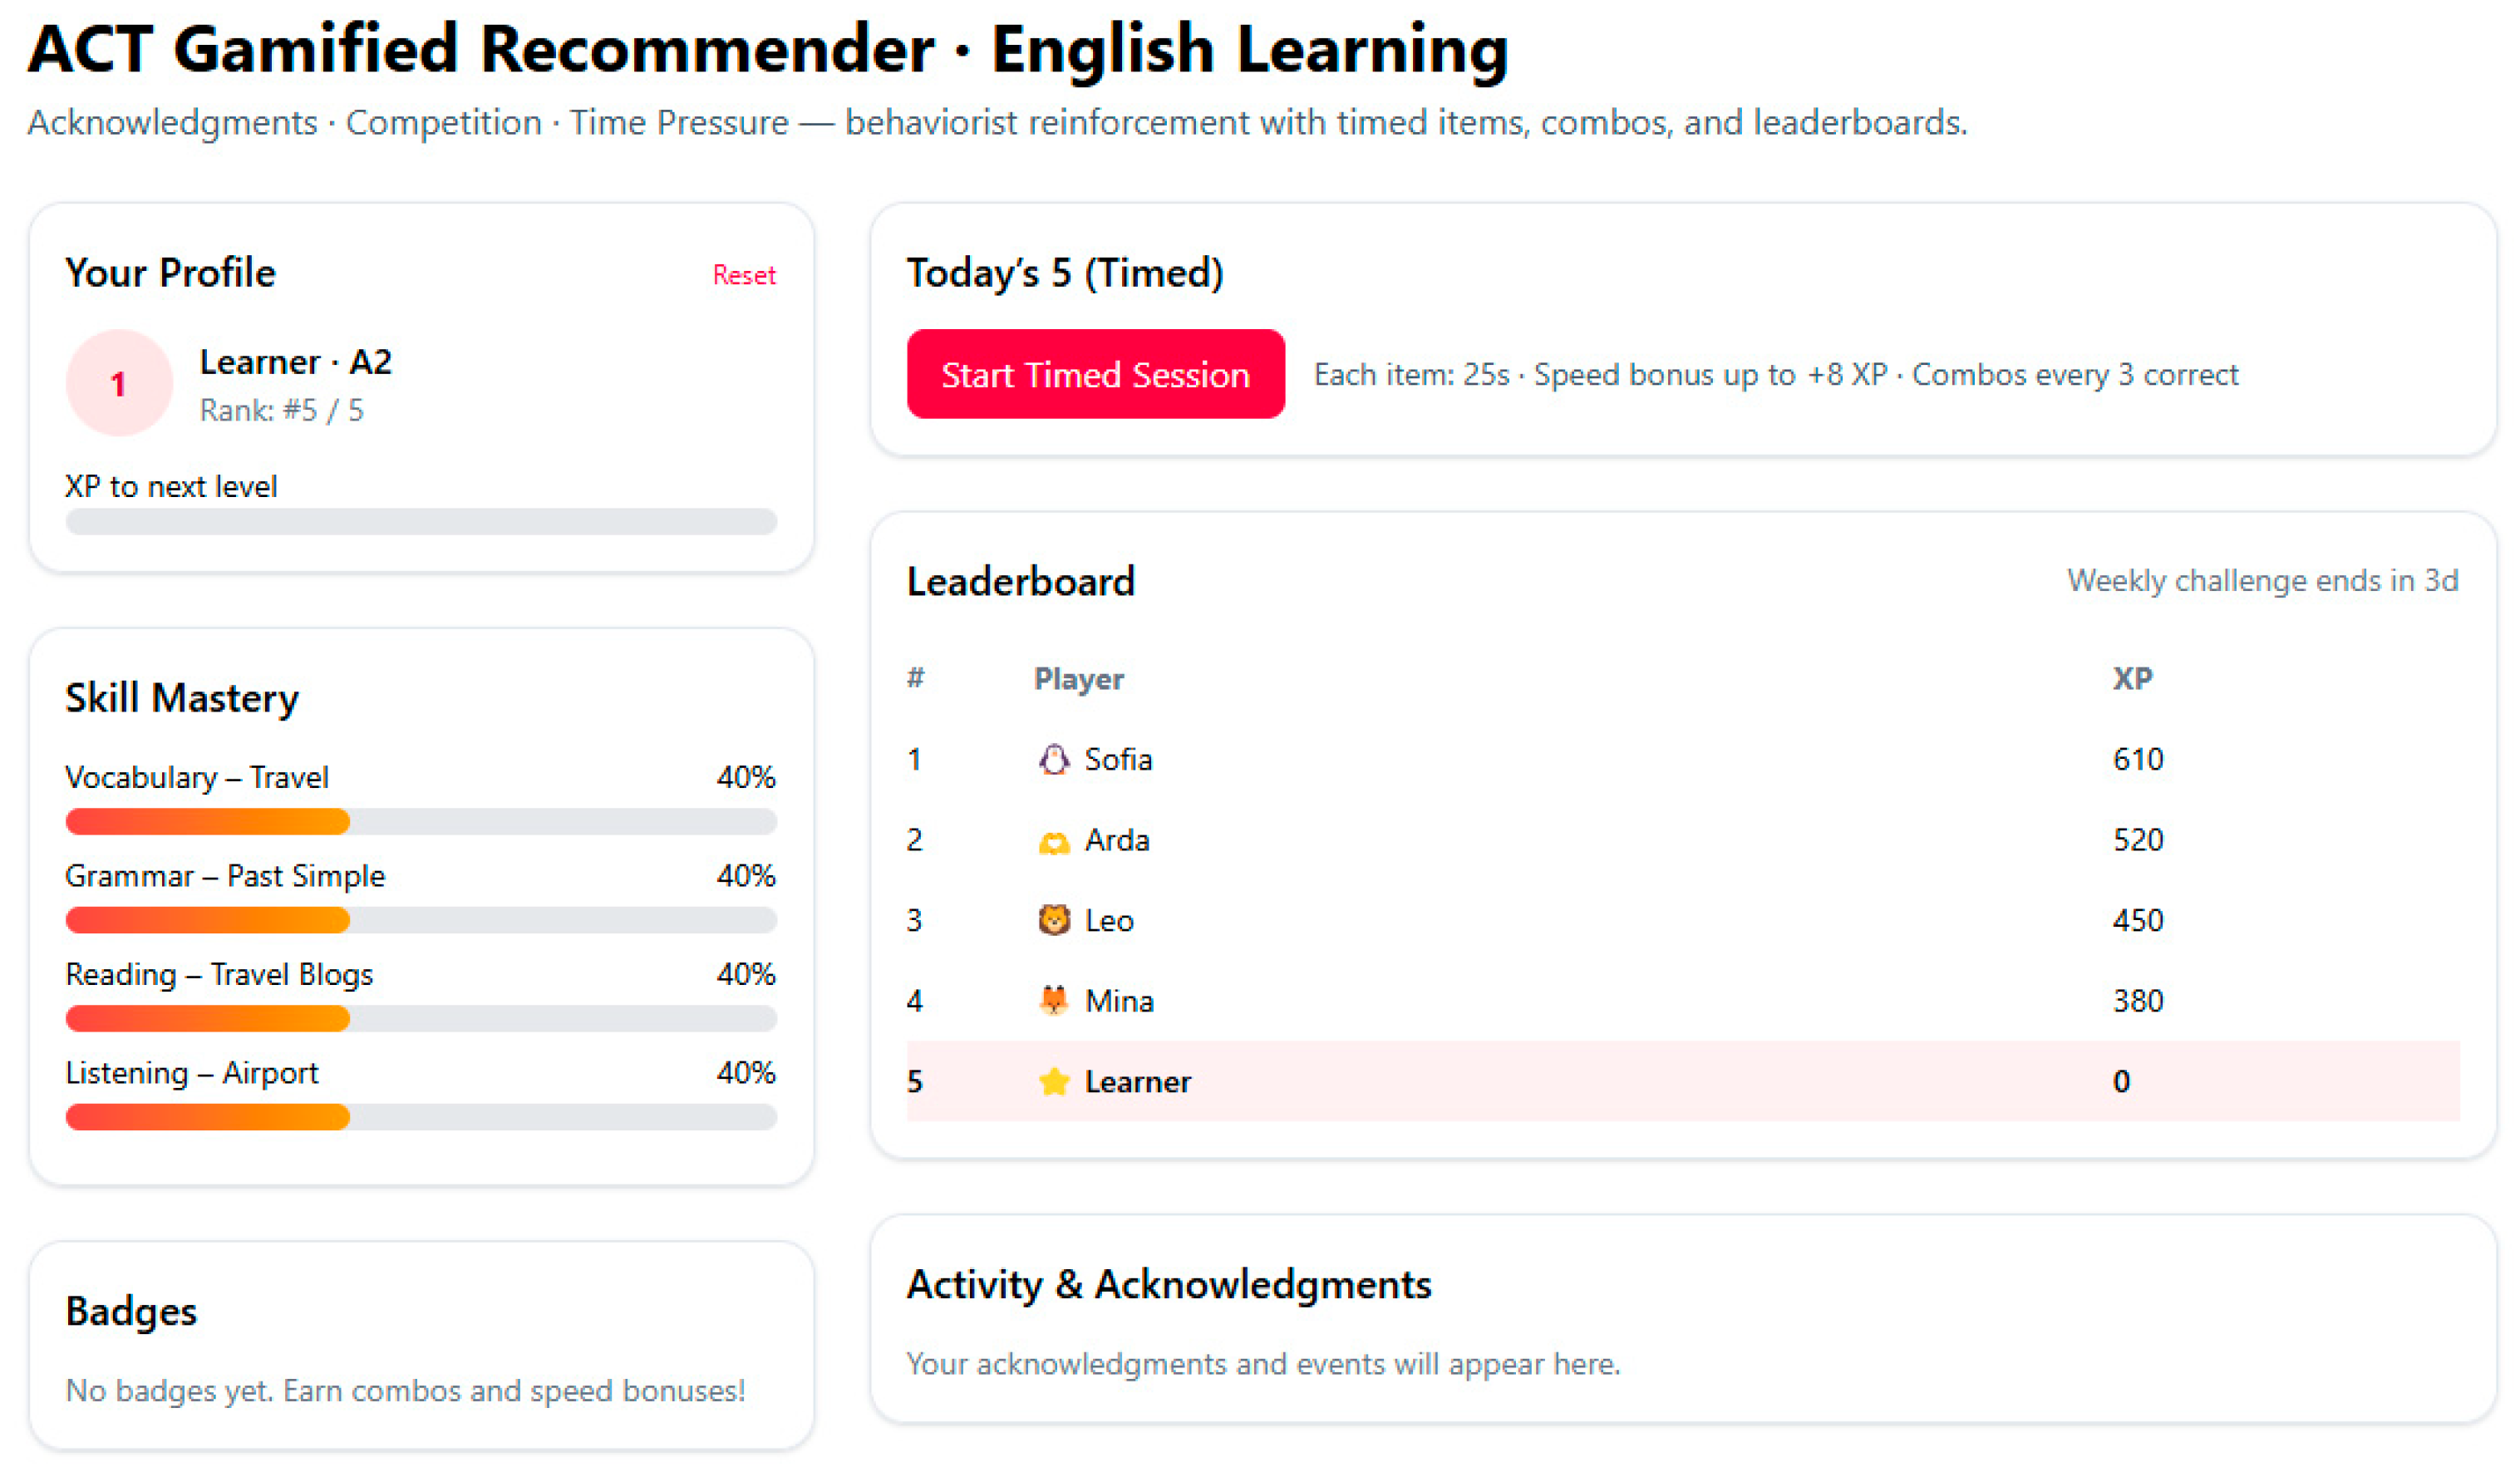Image resolution: width=2520 pixels, height=1472 pixels.
Task: Click the XP to next level bar
Action: point(421,521)
